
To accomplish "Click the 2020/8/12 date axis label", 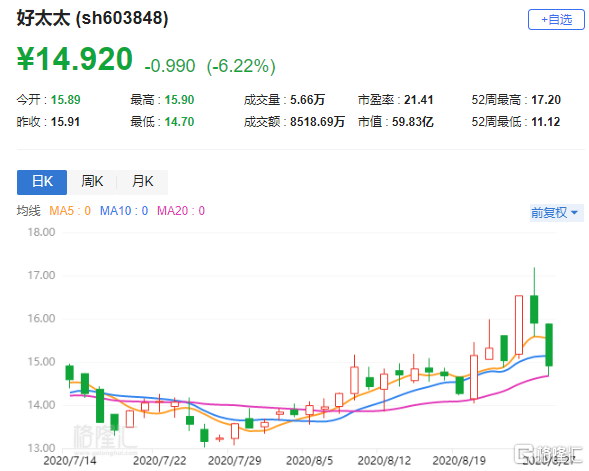I will click(384, 460).
